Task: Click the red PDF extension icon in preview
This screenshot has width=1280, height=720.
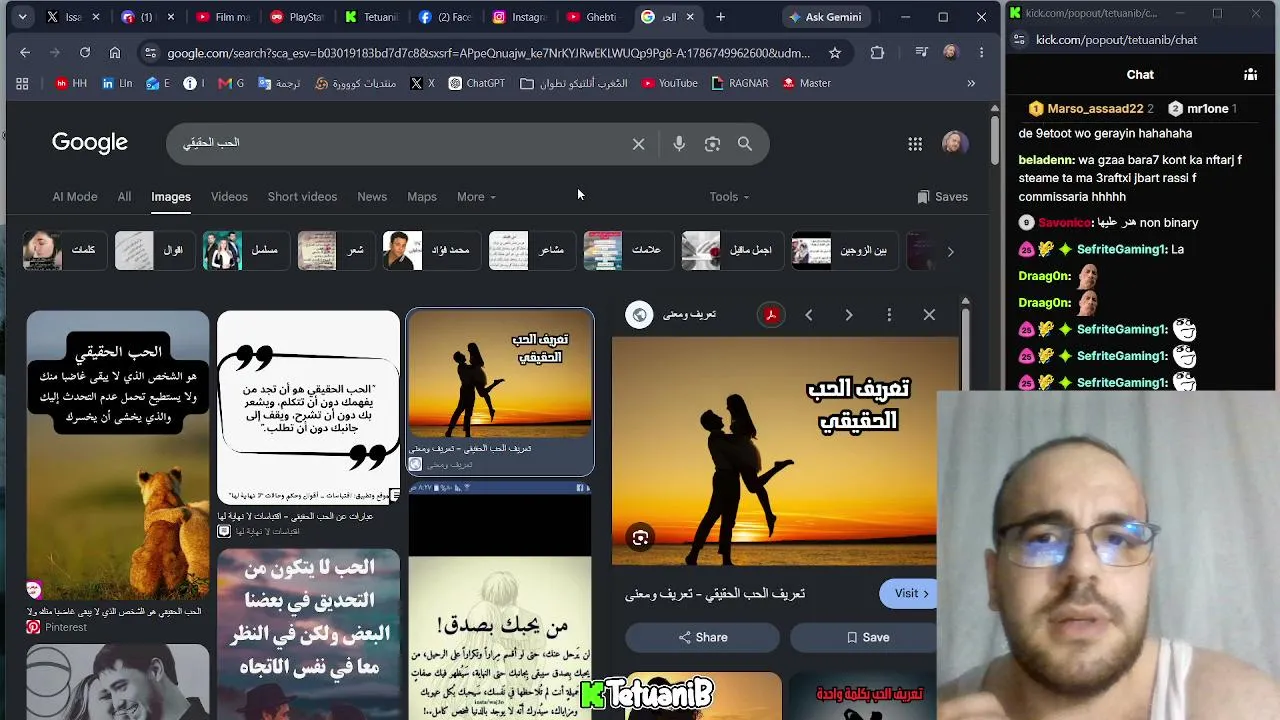Action: pyautogui.click(x=771, y=315)
